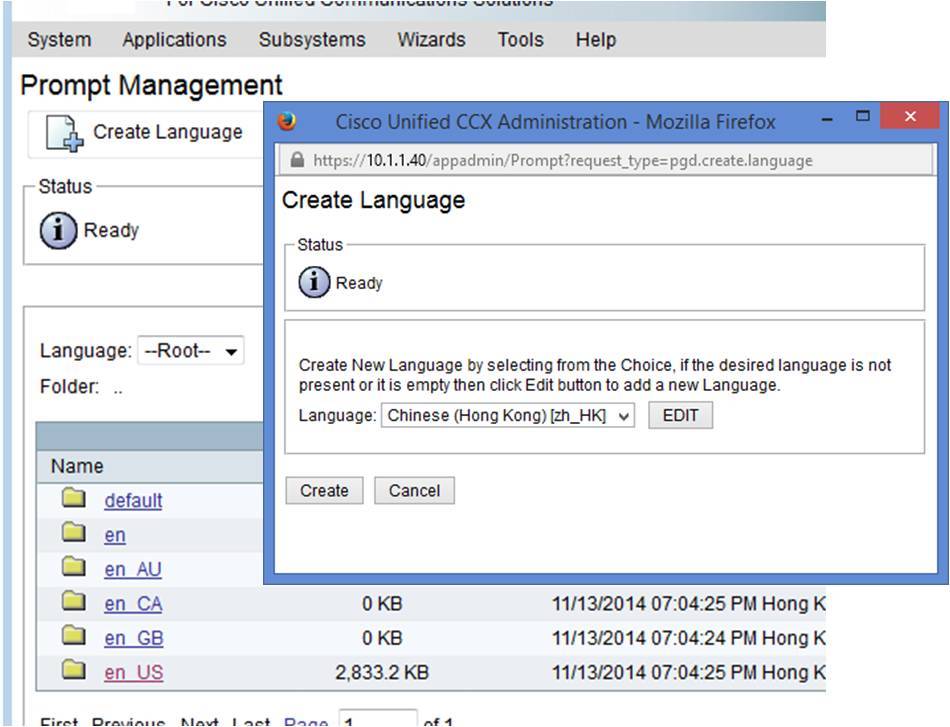Open the en_AU folder link
Image resolution: width=950 pixels, height=727 pixels.
coord(133,569)
